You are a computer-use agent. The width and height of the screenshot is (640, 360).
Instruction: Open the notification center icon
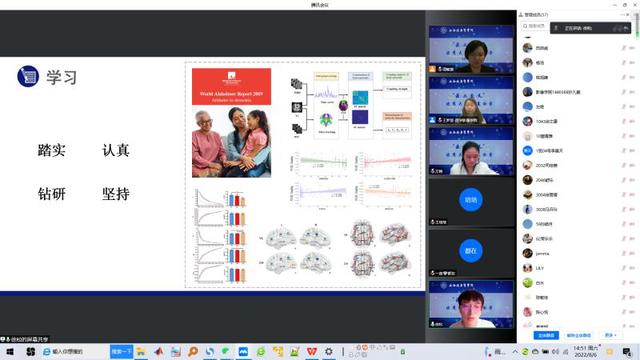[x=627, y=351]
